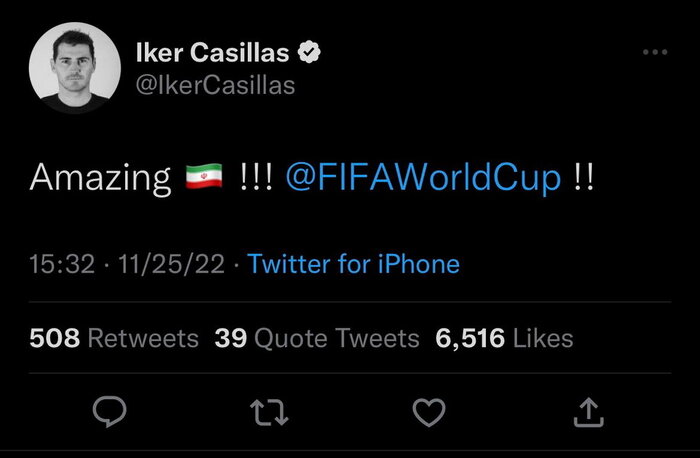The image size is (700, 458).
Task: Open the three-dot more options menu
Action: click(x=655, y=52)
